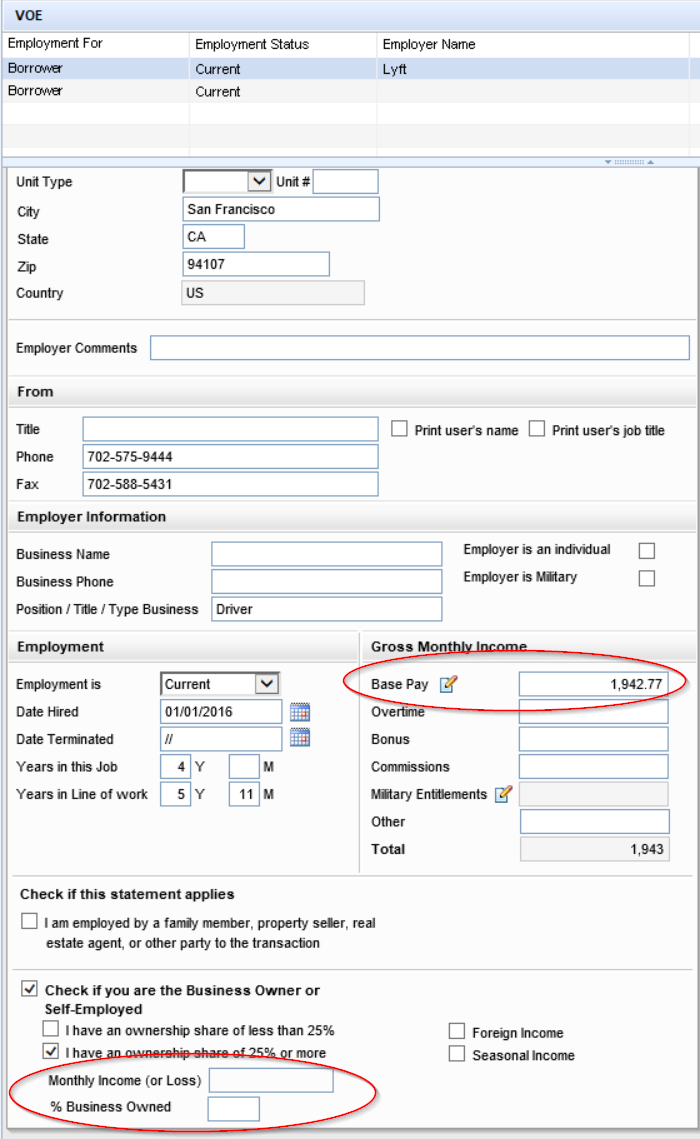This screenshot has width=700, height=1139.
Task: Open the Date Terminated calendar picker
Action: [x=300, y=737]
